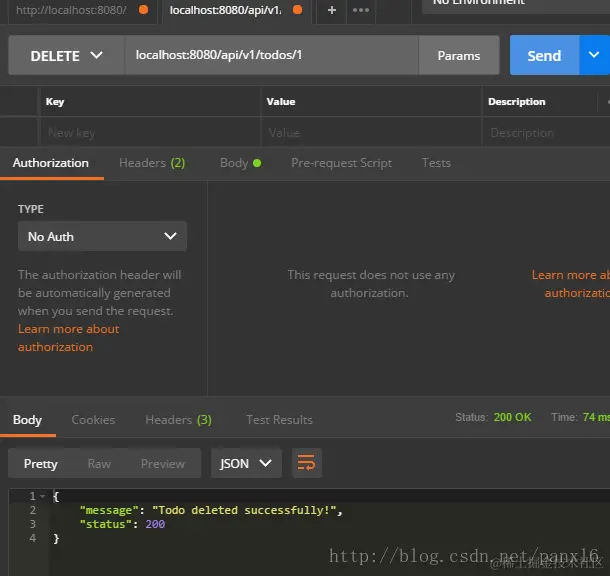Screen dimensions: 610x576
Task: Focus the request URL field
Action: (272, 55)
